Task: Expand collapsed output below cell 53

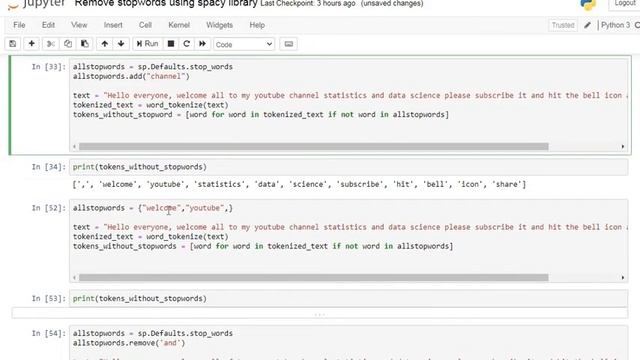Action: (320, 314)
